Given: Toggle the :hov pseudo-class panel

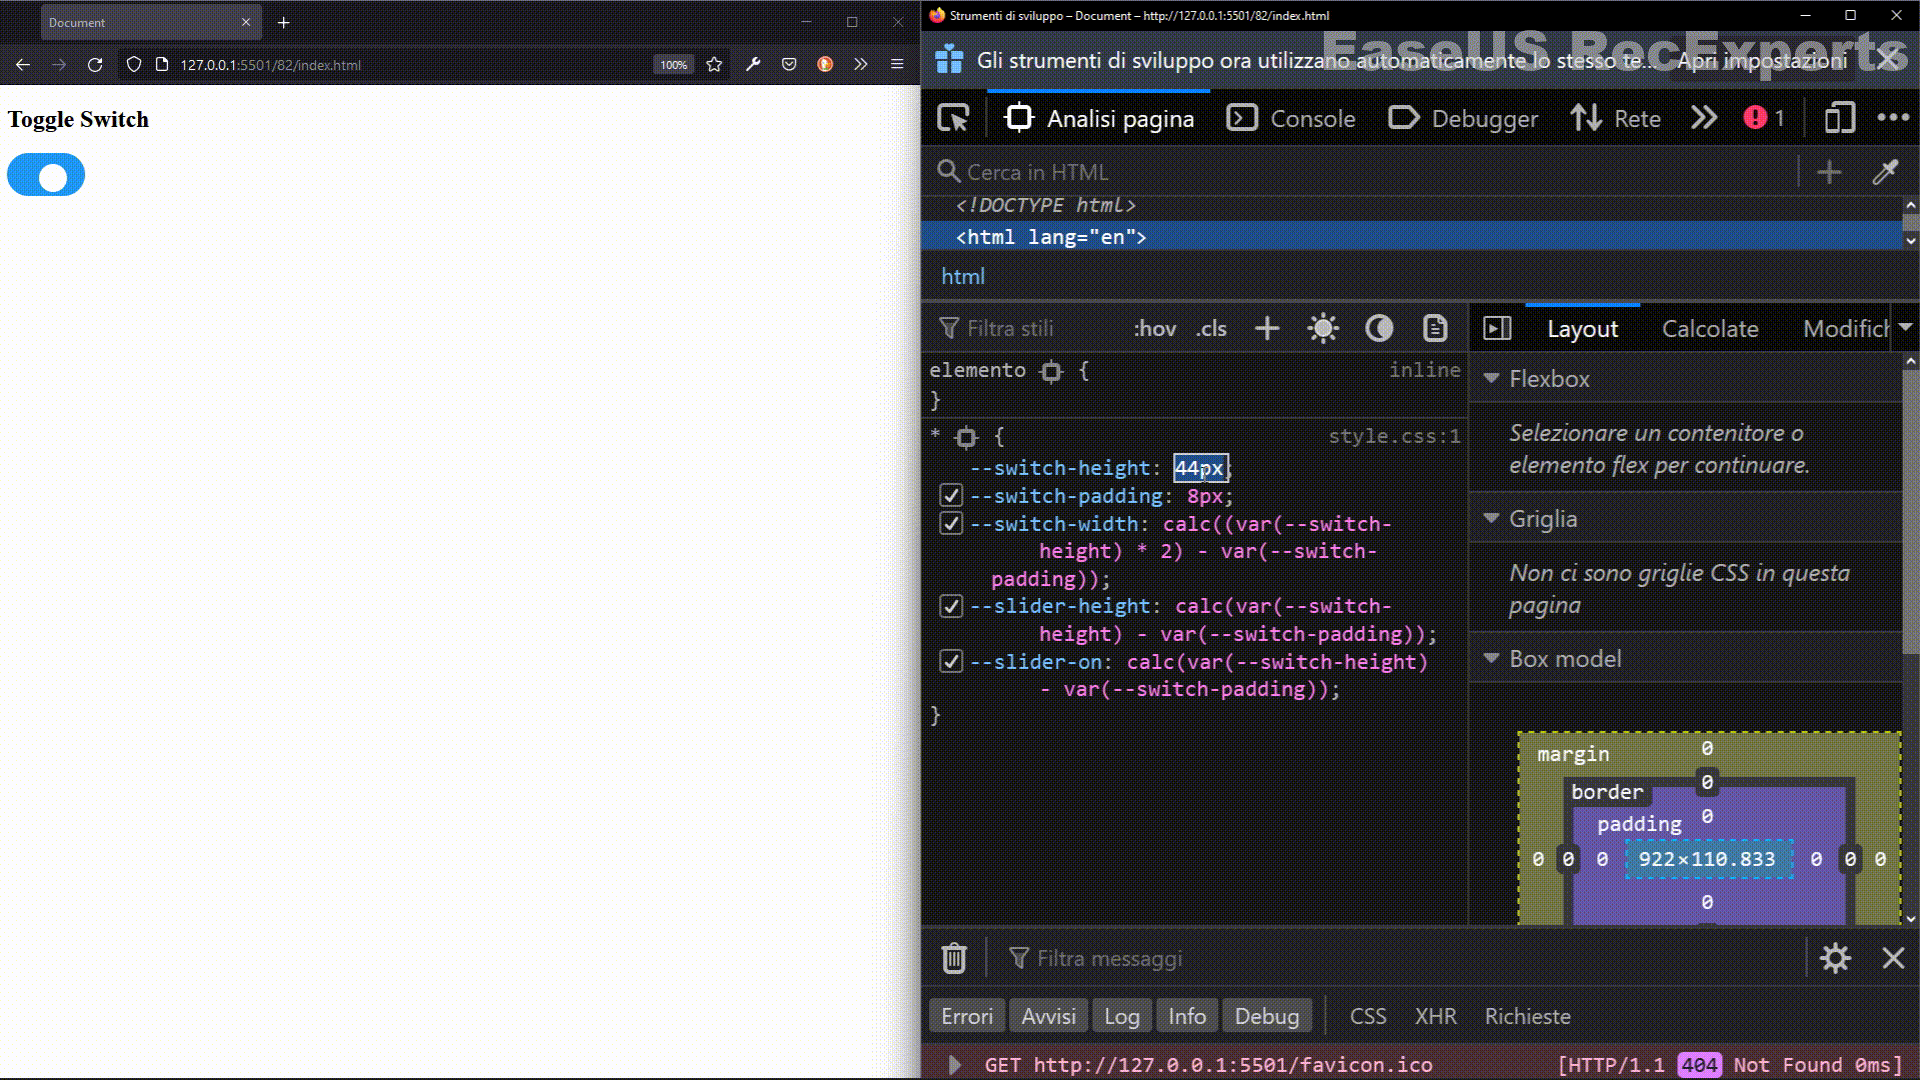Looking at the screenshot, I should 1155,329.
